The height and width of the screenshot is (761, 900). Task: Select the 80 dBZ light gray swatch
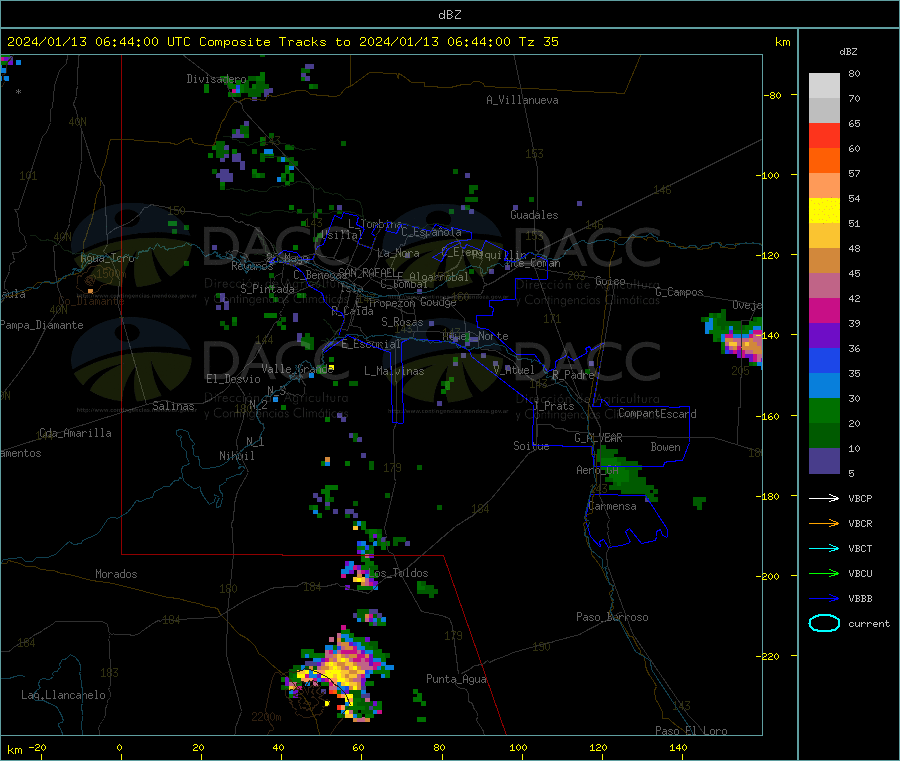tap(824, 86)
